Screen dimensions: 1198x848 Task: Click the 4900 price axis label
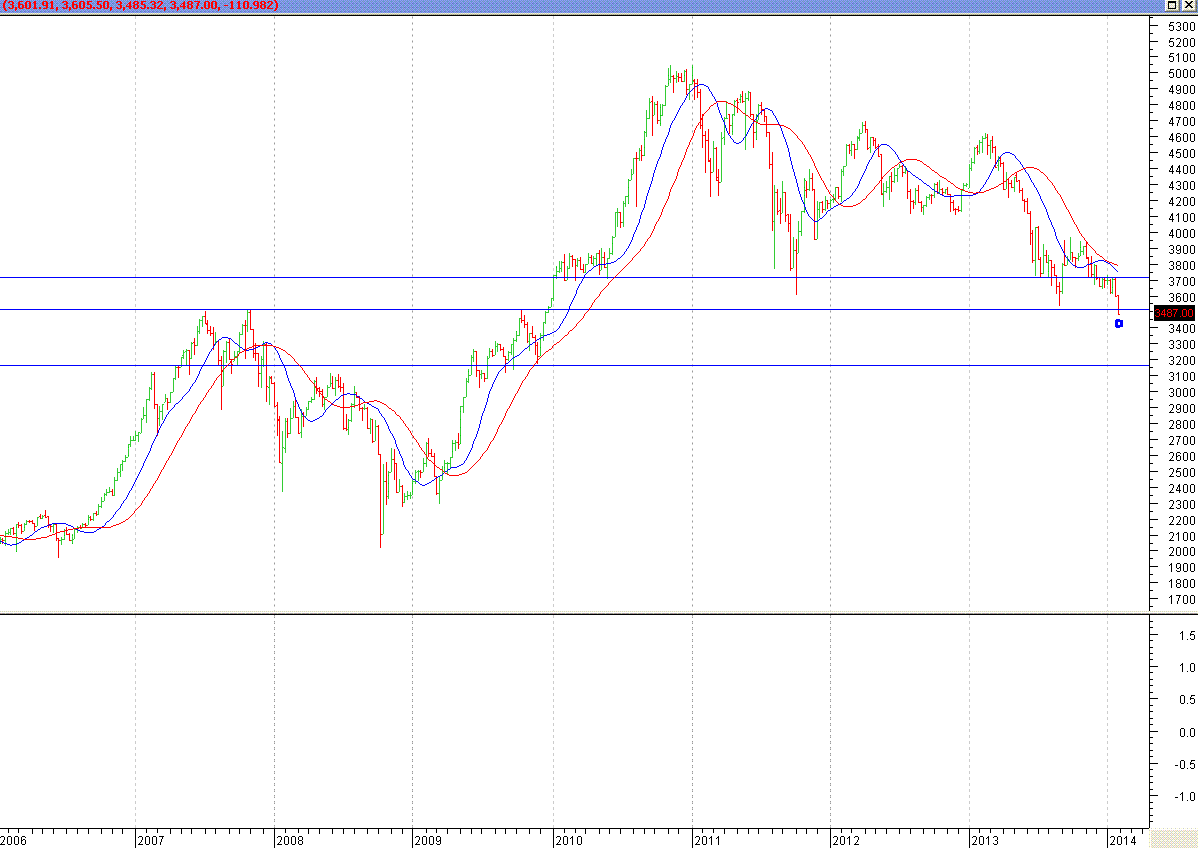(1181, 90)
